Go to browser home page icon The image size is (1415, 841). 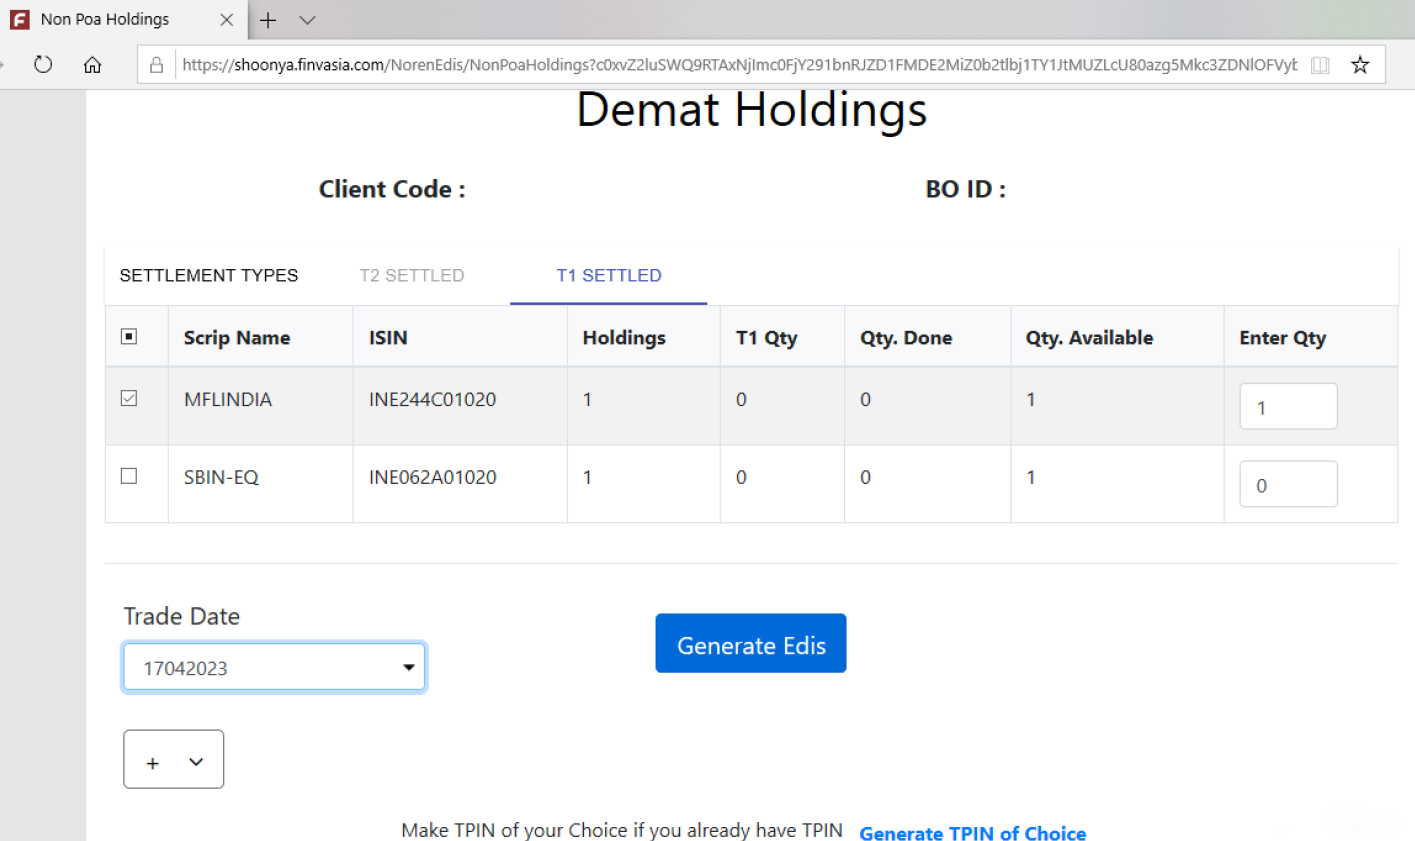(92, 65)
